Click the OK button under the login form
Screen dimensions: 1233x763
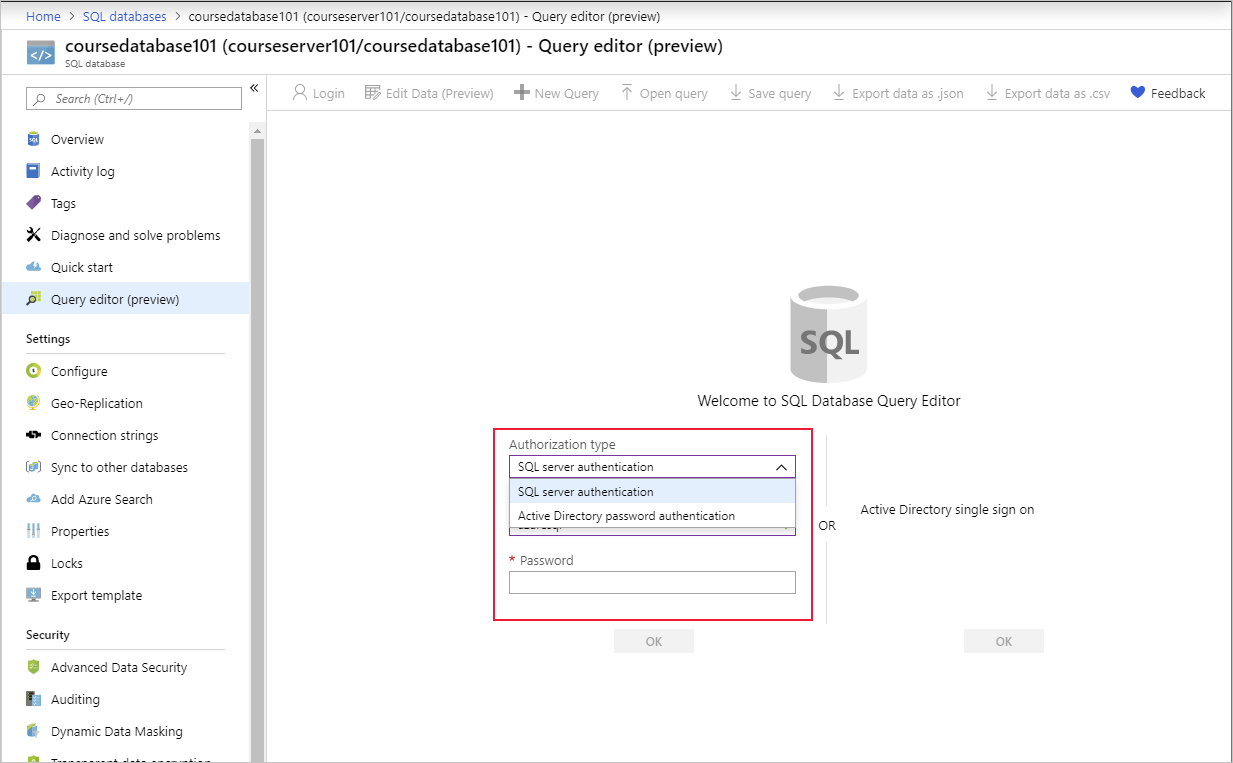(654, 640)
